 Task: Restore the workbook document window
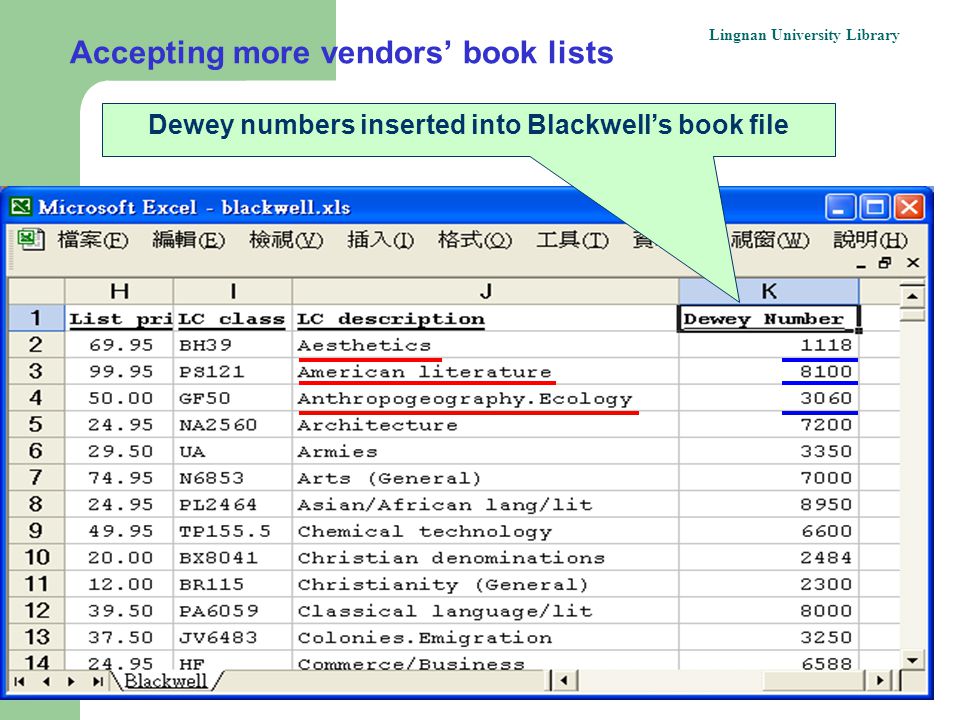(885, 263)
